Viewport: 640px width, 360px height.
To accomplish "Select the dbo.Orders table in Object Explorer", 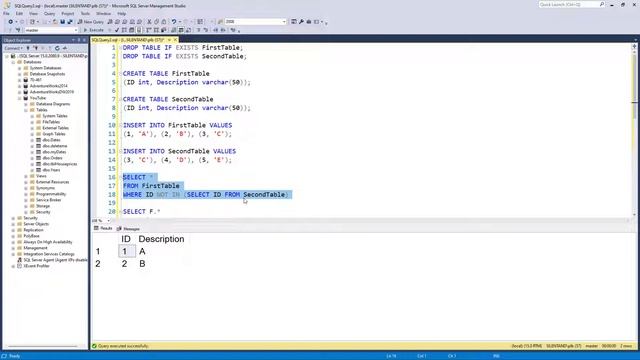I will point(52,158).
